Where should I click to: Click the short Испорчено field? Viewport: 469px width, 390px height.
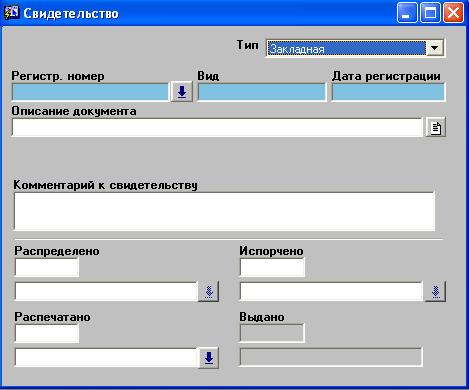pyautogui.click(x=272, y=267)
